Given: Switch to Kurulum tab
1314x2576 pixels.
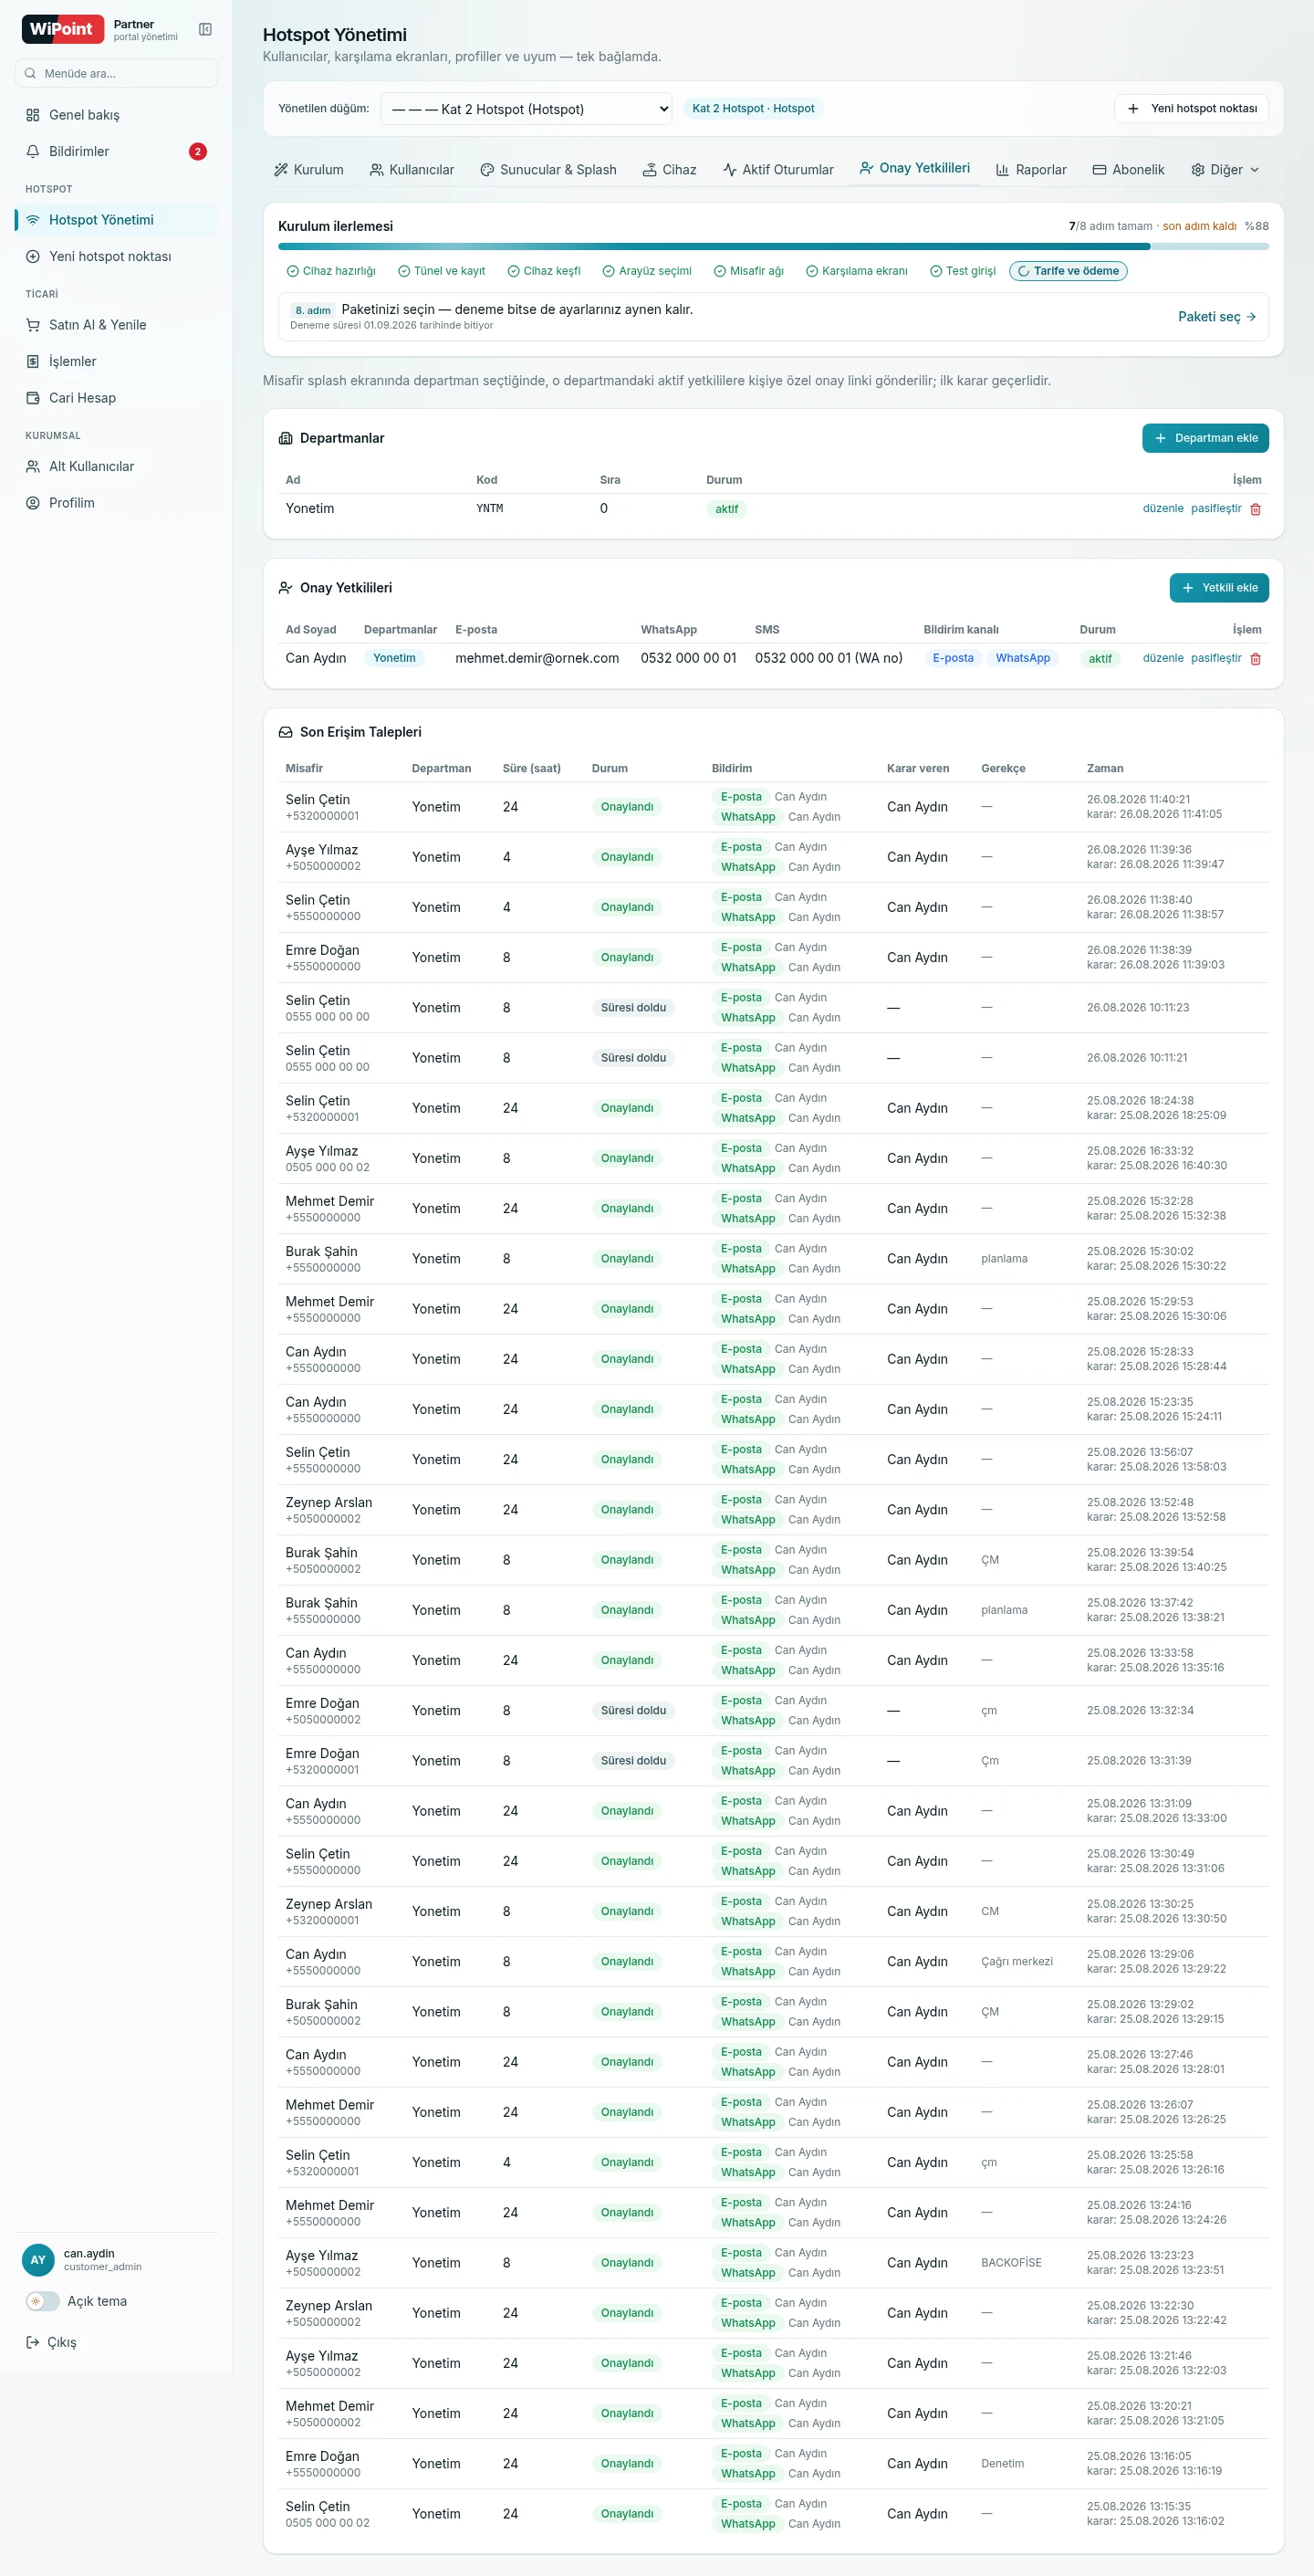Looking at the screenshot, I should pos(309,170).
